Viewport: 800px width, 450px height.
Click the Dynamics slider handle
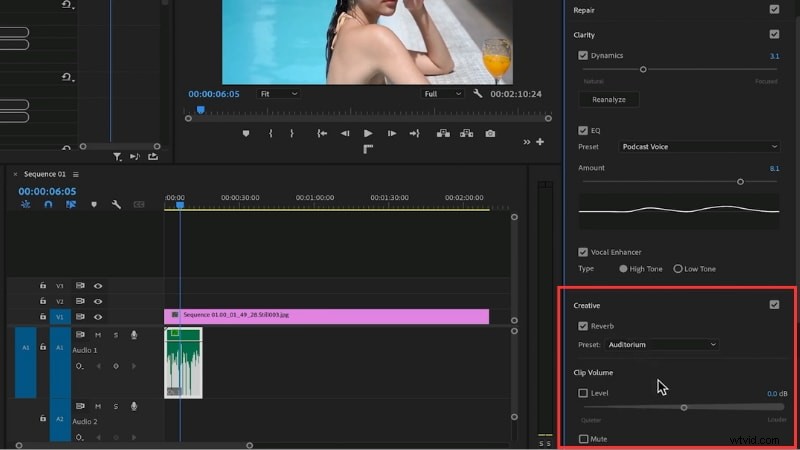(x=643, y=69)
